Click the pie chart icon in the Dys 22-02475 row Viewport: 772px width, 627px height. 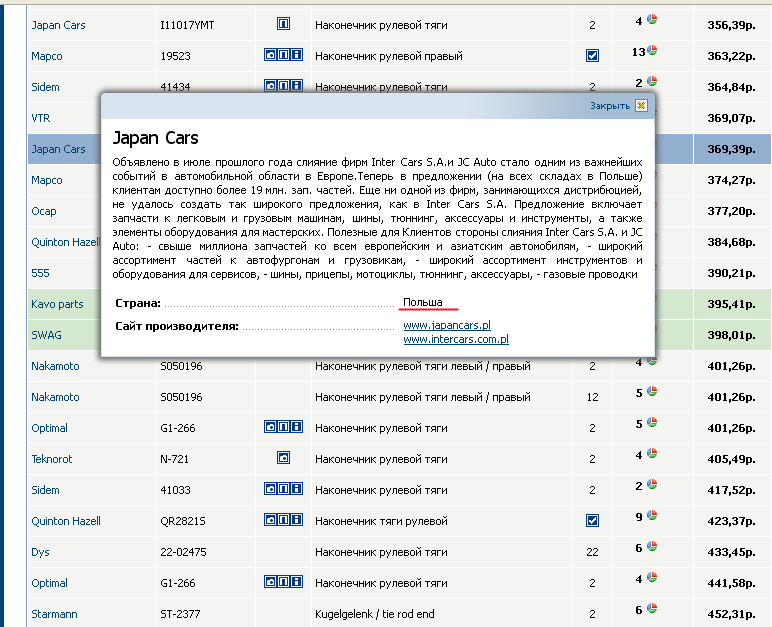pos(652,546)
